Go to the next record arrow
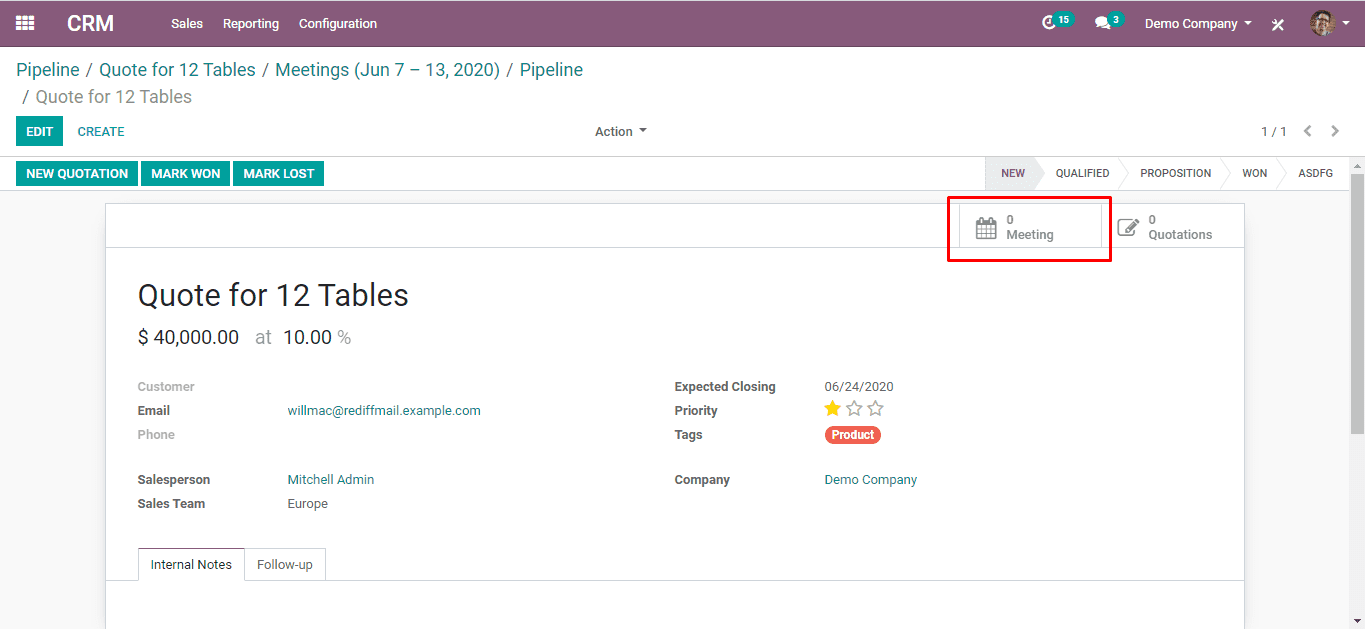Screen dimensions: 1365x629 click(x=1335, y=131)
